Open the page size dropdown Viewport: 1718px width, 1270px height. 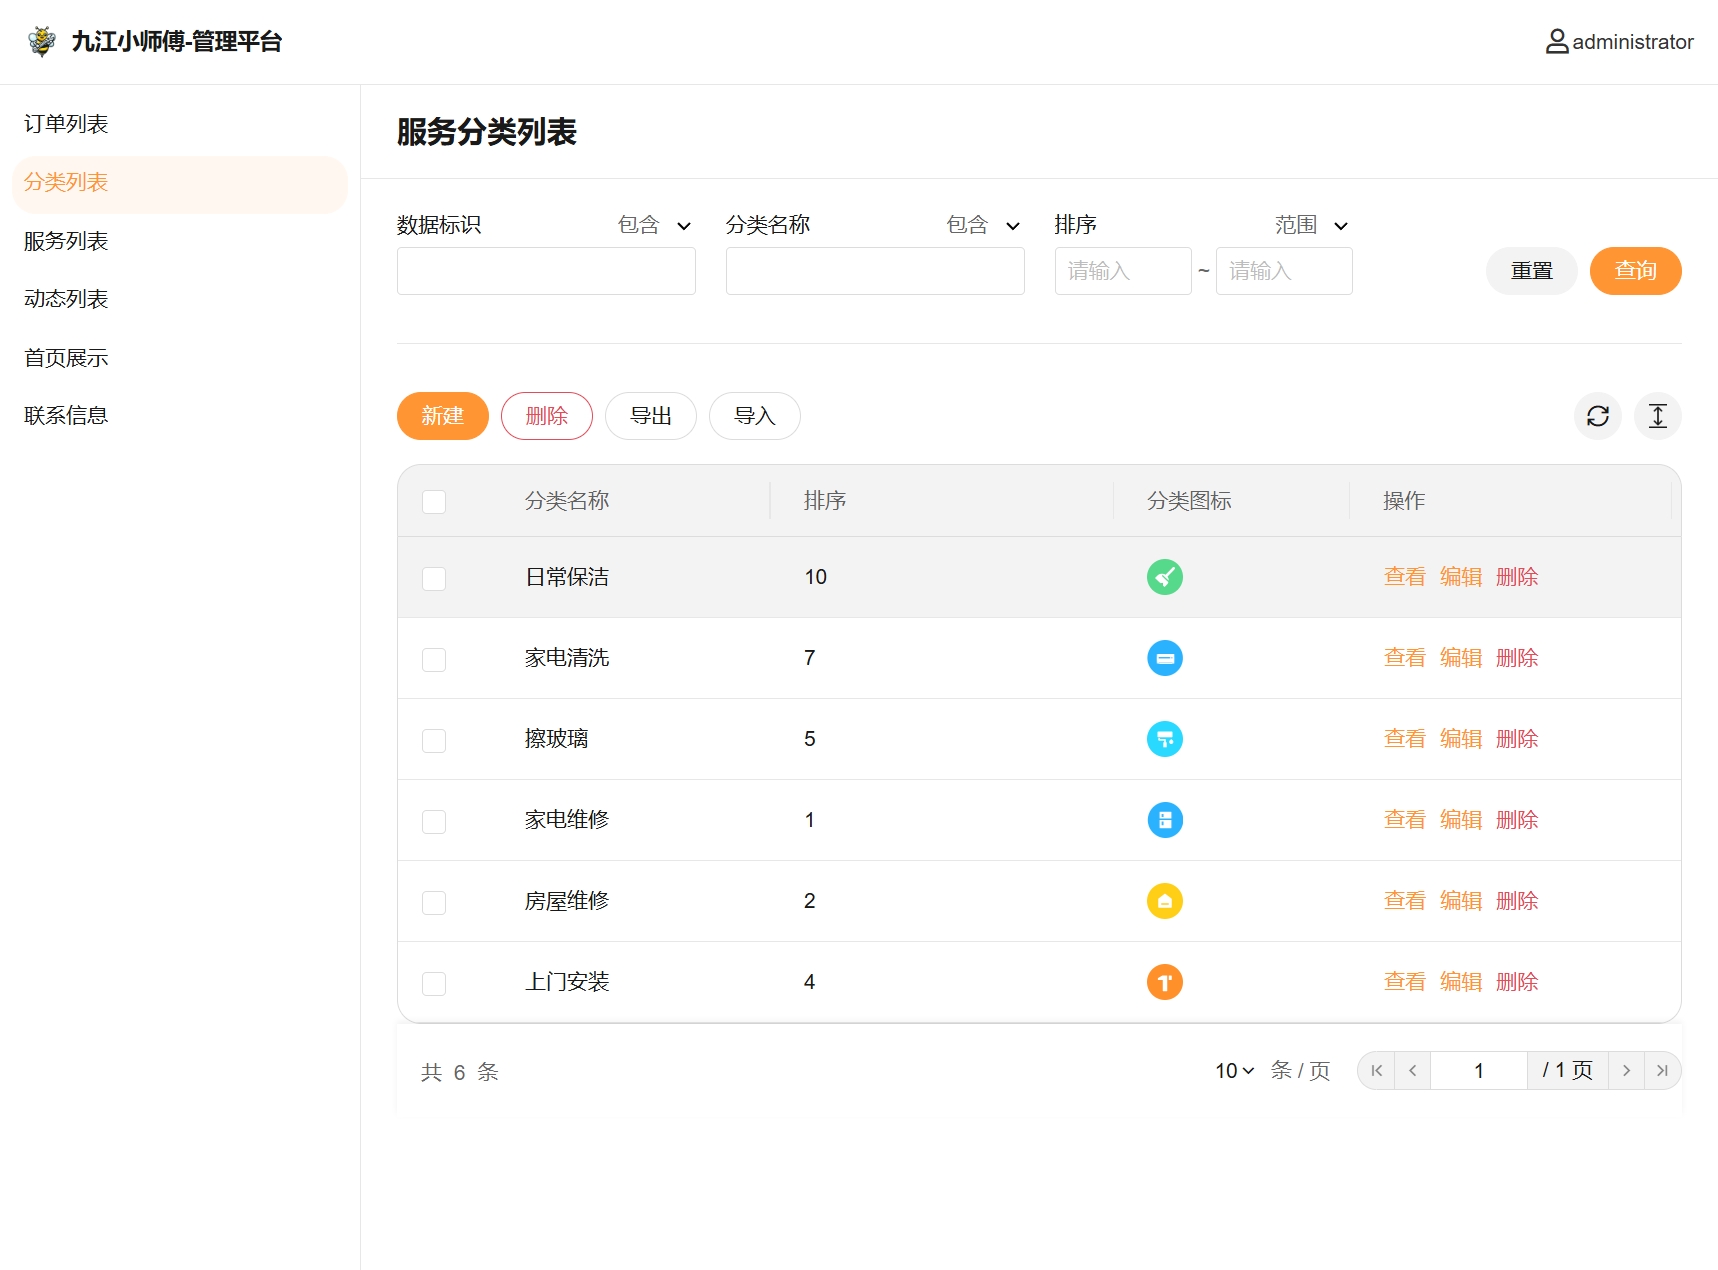tap(1234, 1071)
